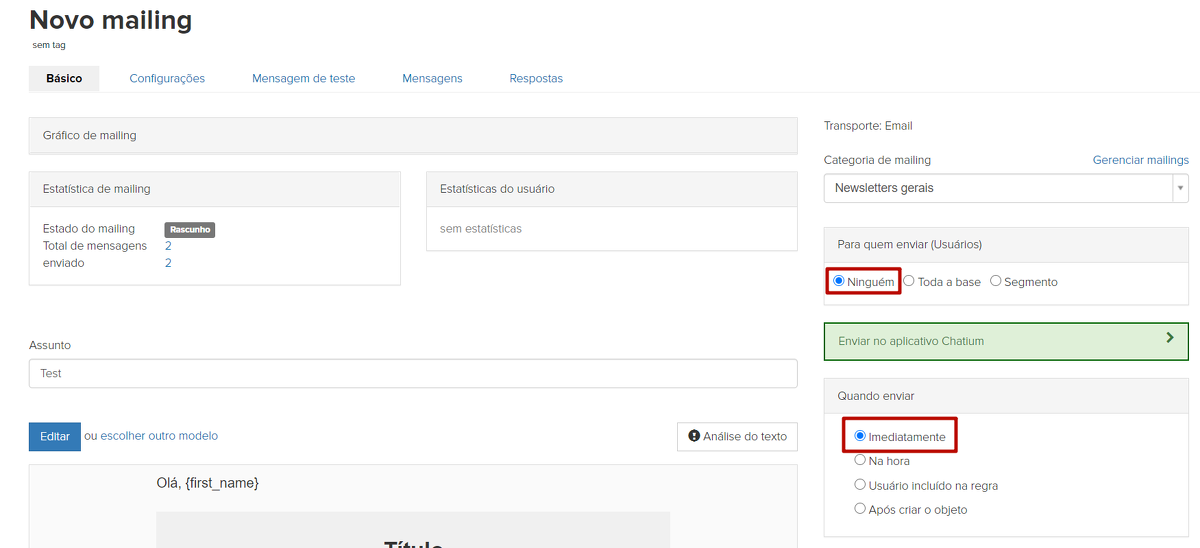Screen dimensions: 1200x548
Task: Expand Enviar no aplicativo Chatium panel
Action: click(x=1005, y=341)
